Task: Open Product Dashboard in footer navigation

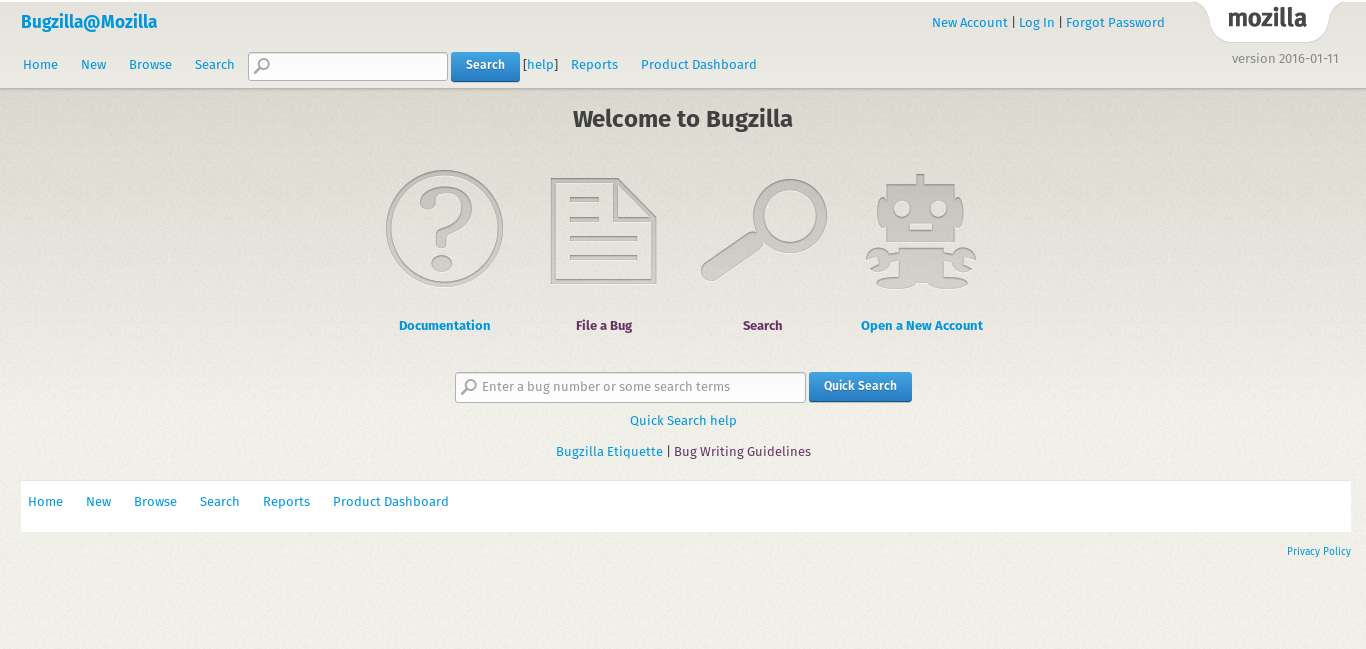Action: pyautogui.click(x=391, y=502)
